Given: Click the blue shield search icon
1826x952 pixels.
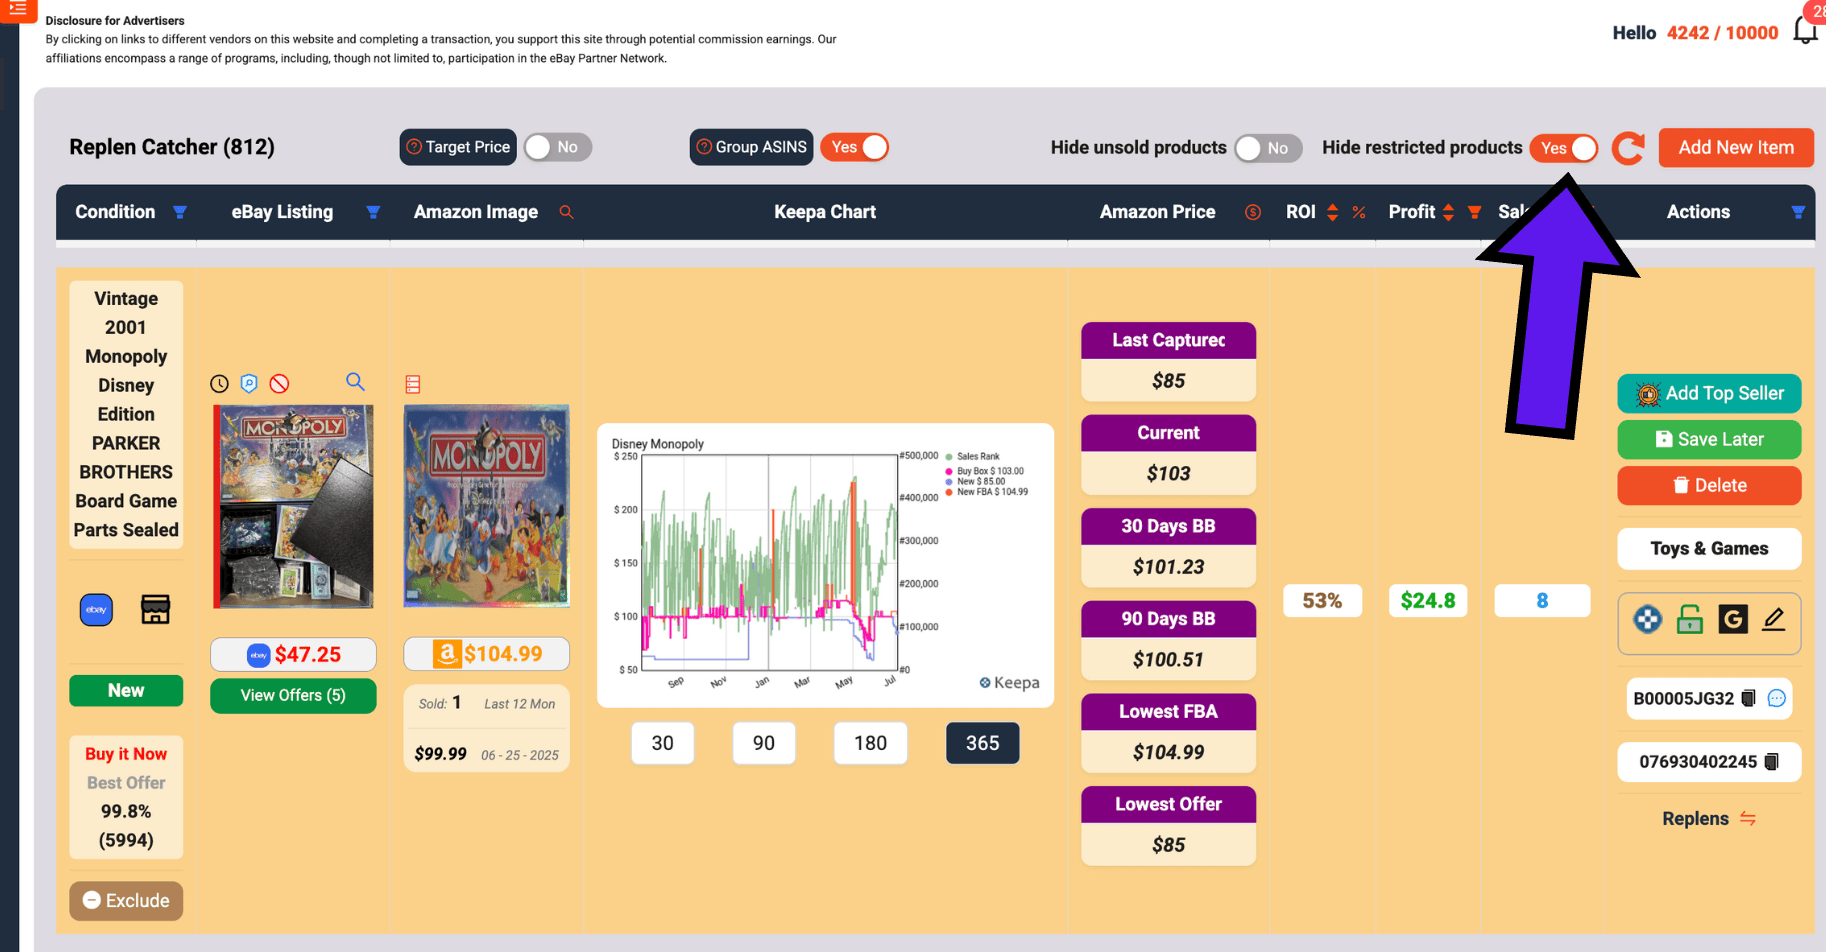Looking at the screenshot, I should tap(250, 384).
